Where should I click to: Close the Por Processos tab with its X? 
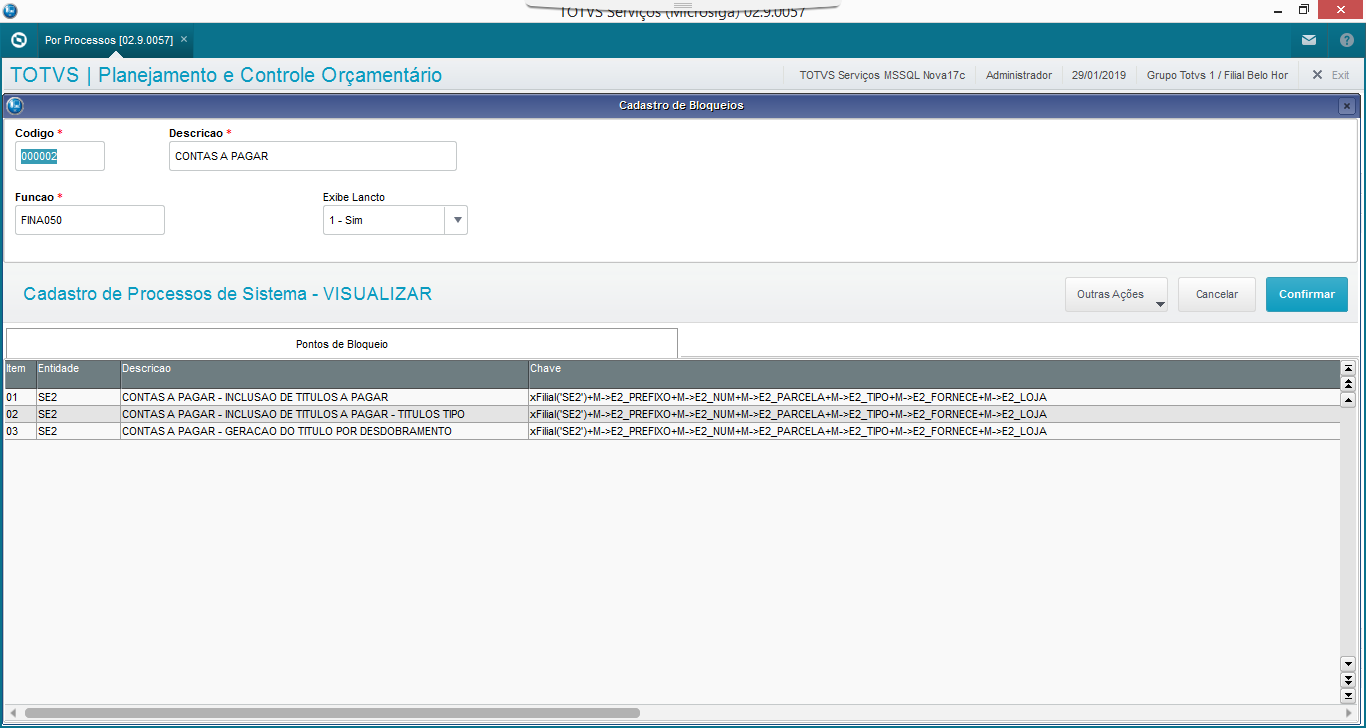(184, 39)
